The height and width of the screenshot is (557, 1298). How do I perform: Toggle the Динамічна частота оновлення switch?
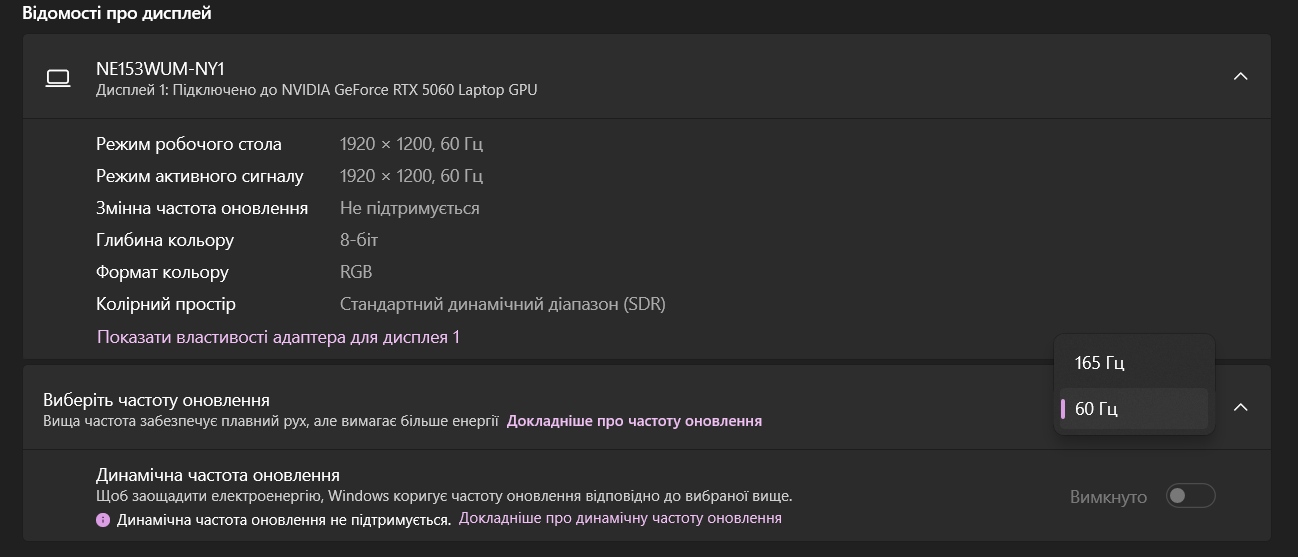[1190, 496]
